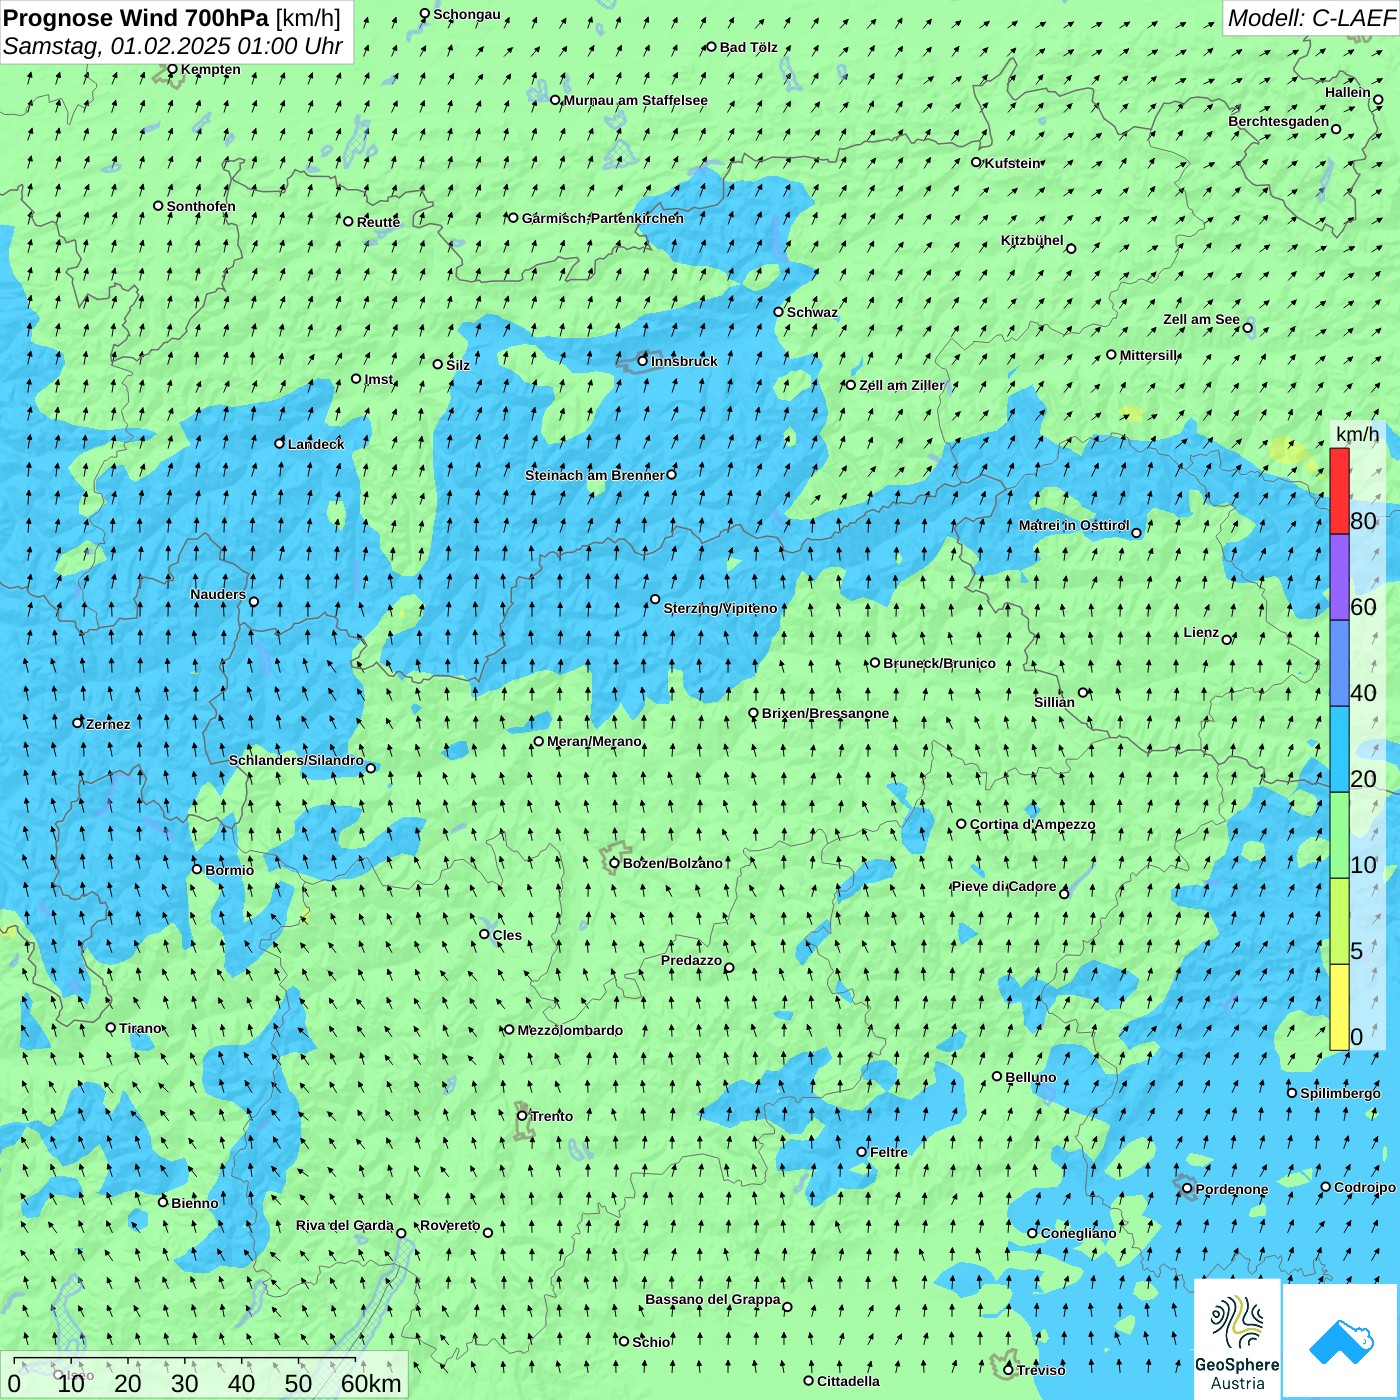Click the 'Steinach am Brenner' label
The image size is (1400, 1400).
[595, 475]
